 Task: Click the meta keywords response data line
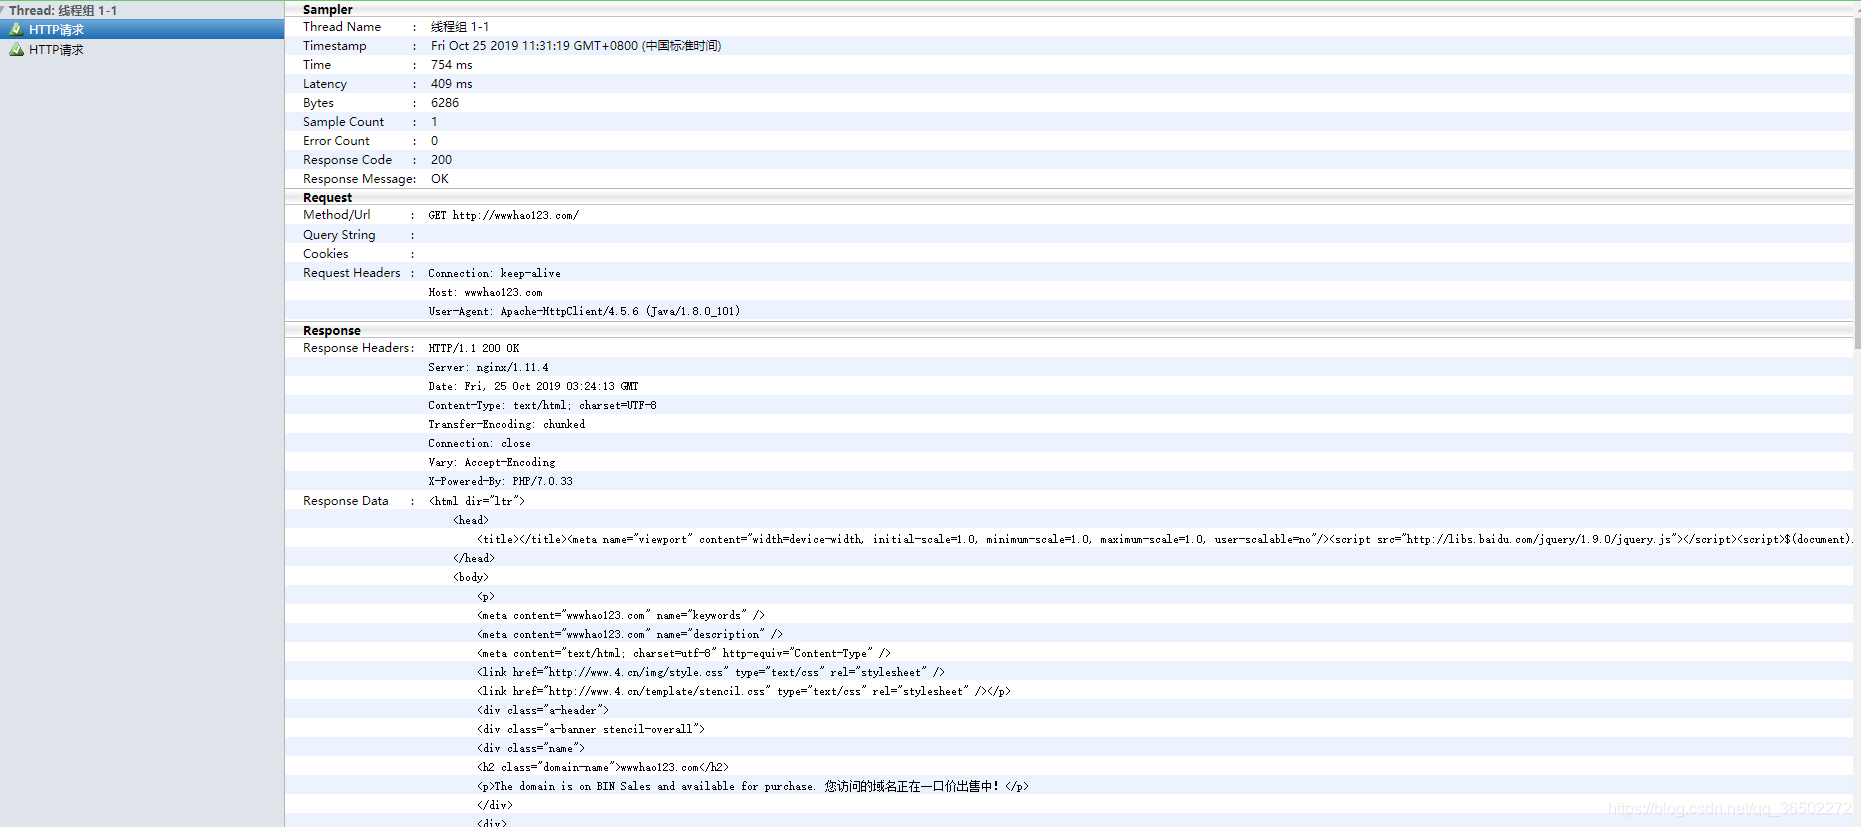pyautogui.click(x=621, y=615)
